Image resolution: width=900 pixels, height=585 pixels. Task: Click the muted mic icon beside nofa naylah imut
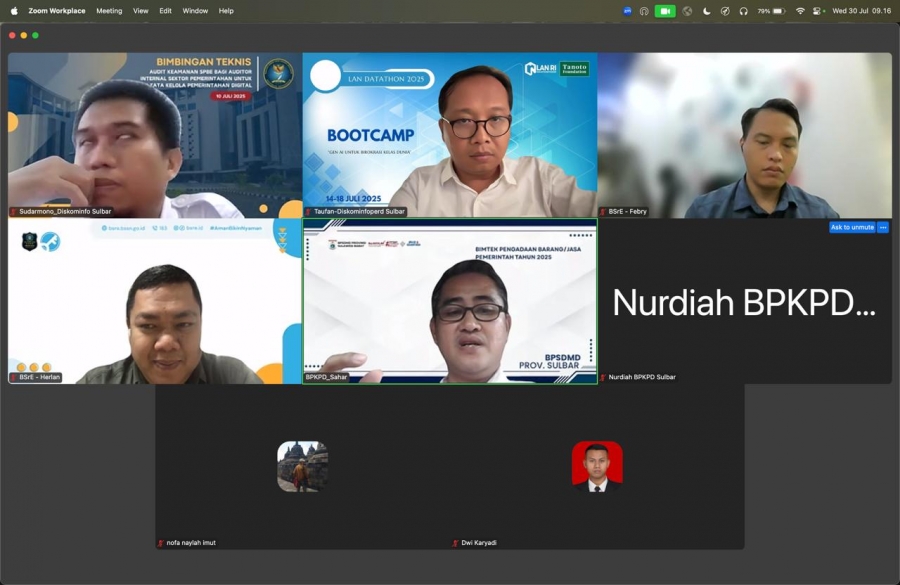tap(161, 543)
